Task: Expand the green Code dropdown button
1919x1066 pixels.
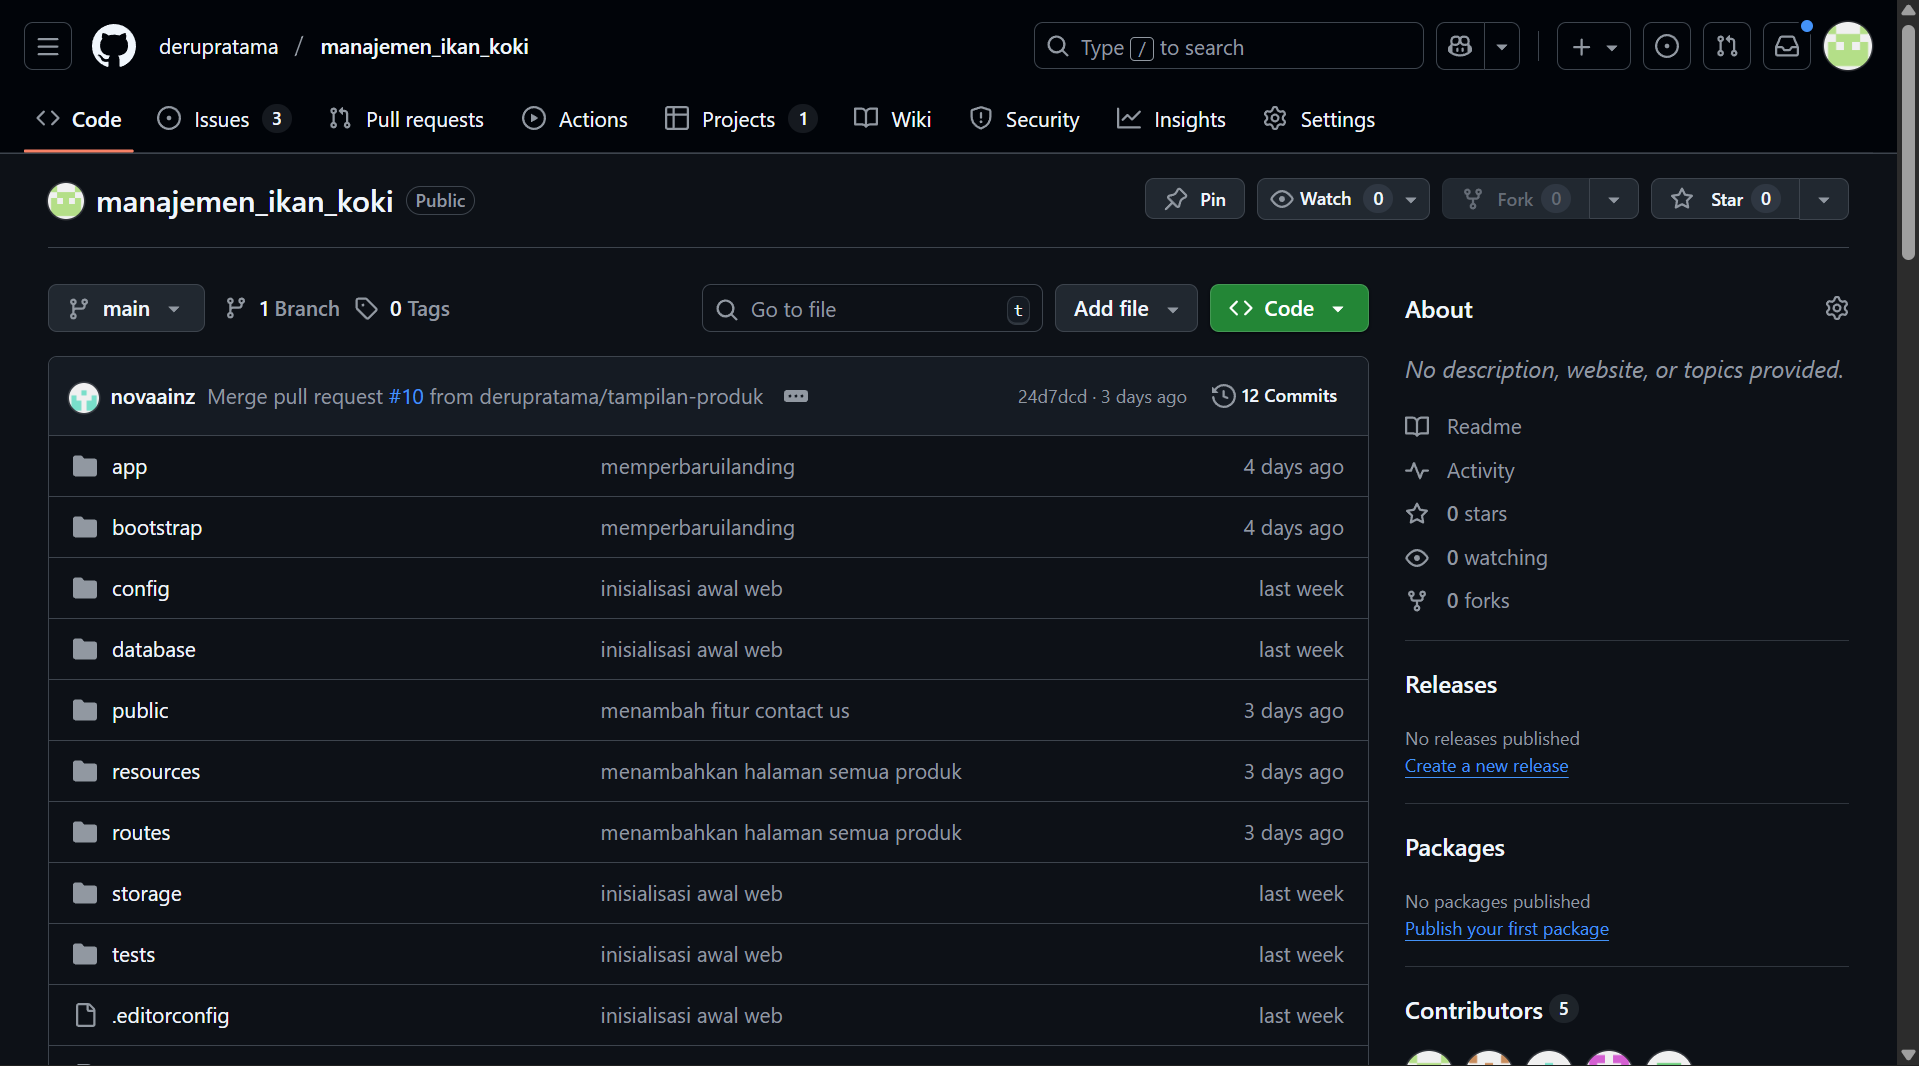Action: point(1288,308)
